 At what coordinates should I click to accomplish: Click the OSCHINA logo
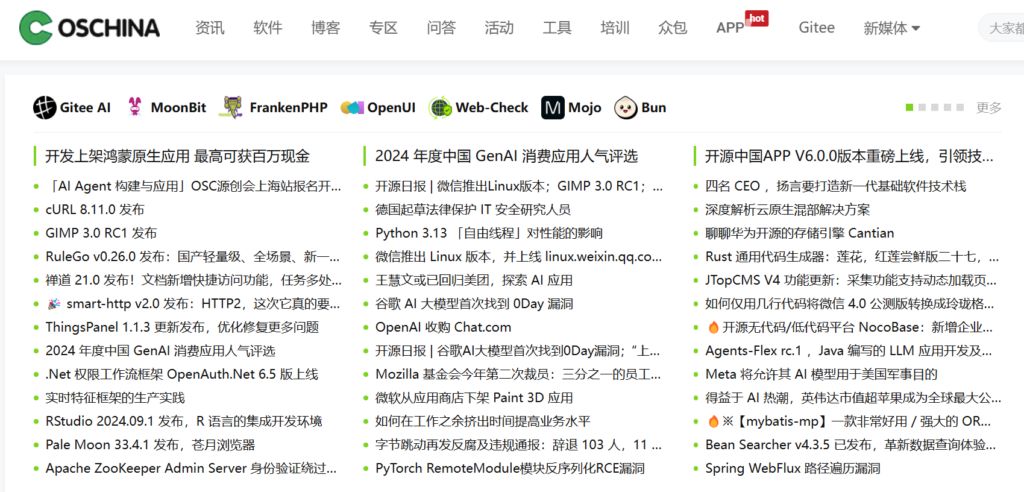pyautogui.click(x=89, y=27)
